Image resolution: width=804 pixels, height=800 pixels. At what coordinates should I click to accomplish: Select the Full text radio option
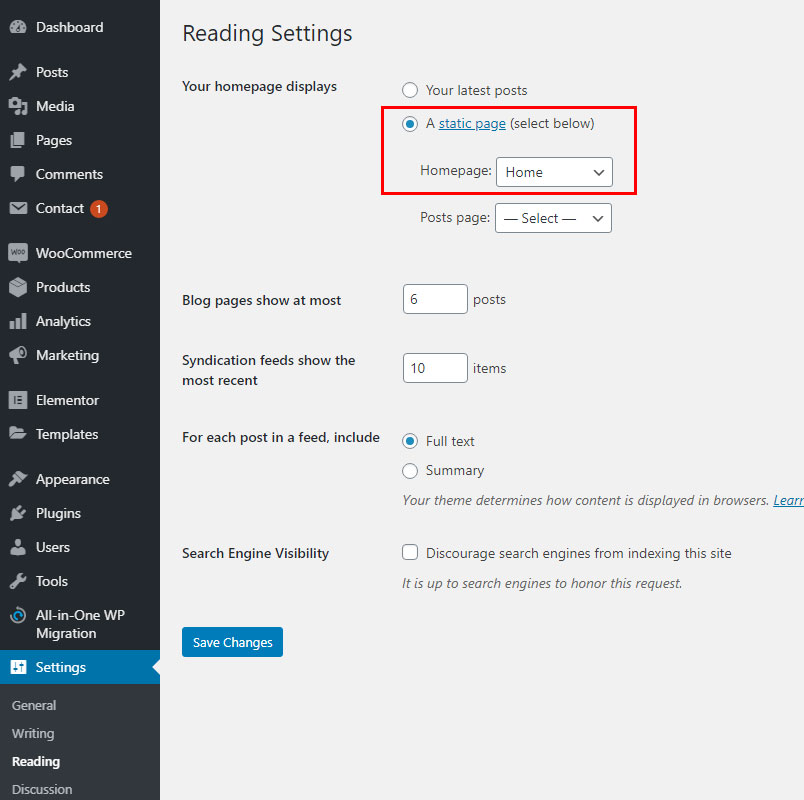pos(410,441)
